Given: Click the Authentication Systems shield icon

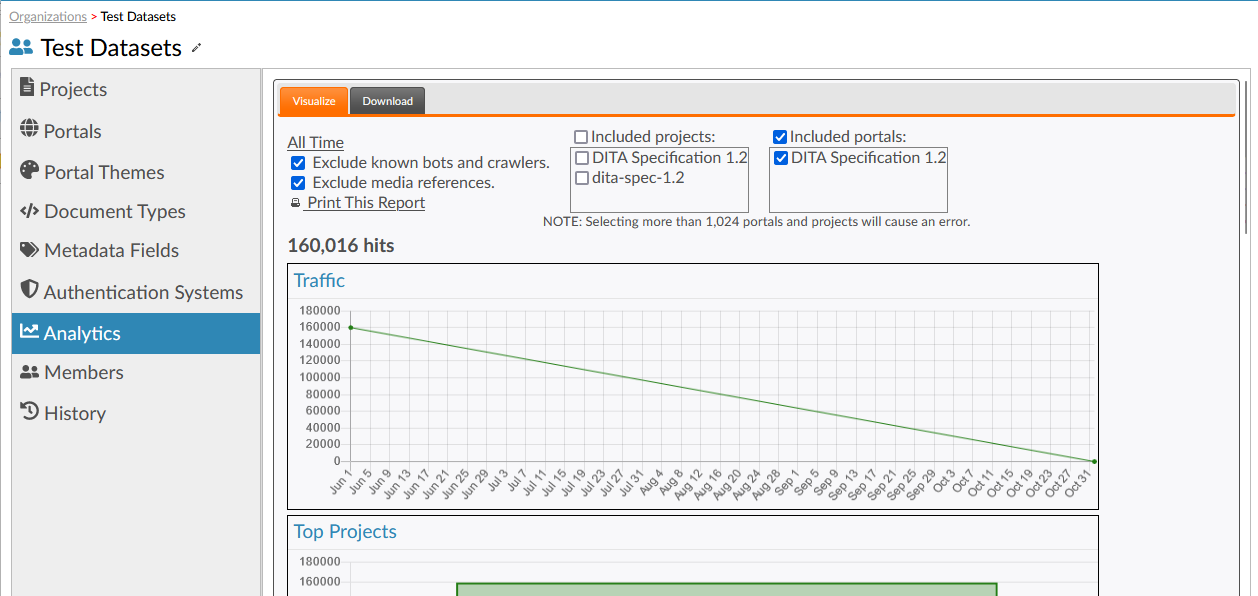Looking at the screenshot, I should (x=29, y=290).
